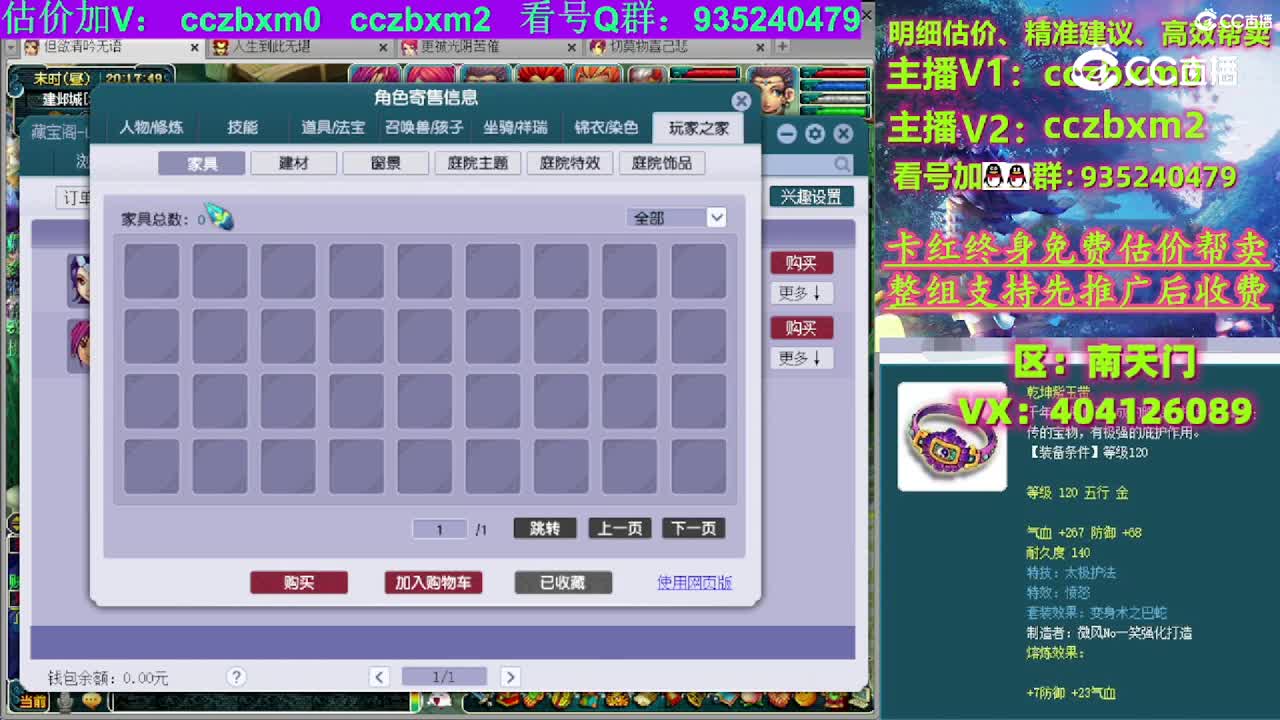Close the 更被光阴苦催 tab
Screen dimensions: 1280x720
[572, 47]
